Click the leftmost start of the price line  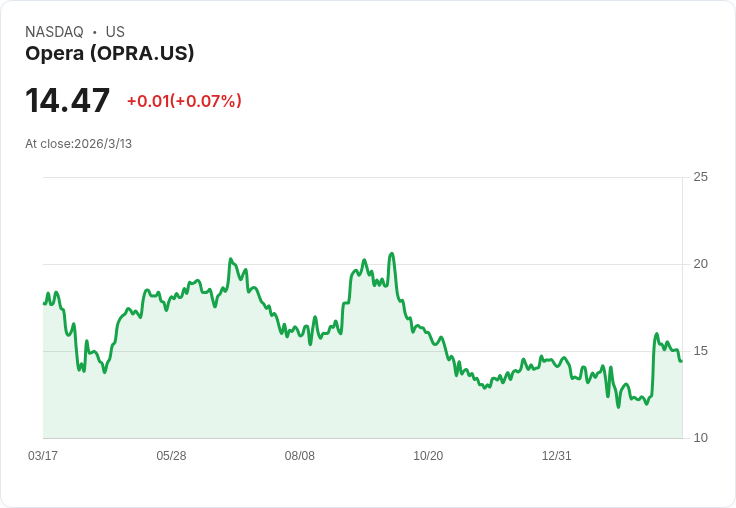tap(44, 303)
